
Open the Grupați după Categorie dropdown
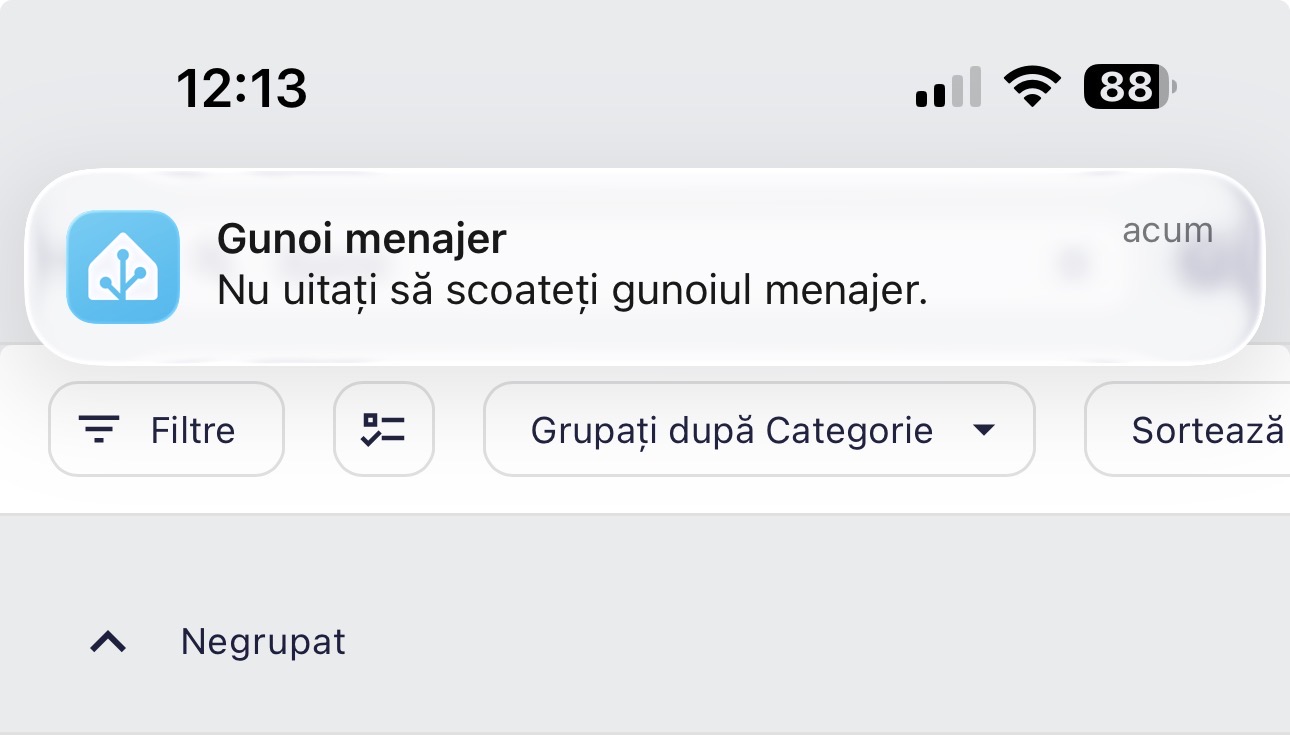pos(760,429)
